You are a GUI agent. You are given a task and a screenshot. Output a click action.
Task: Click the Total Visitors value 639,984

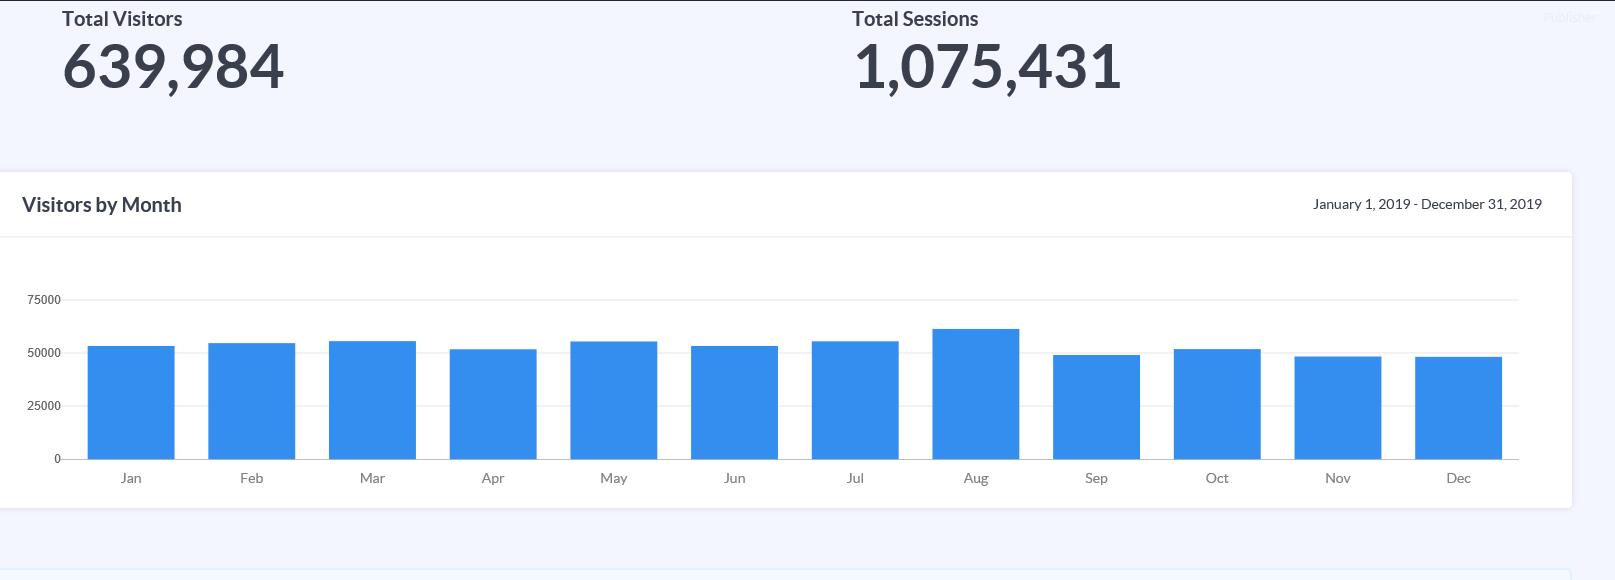point(173,67)
